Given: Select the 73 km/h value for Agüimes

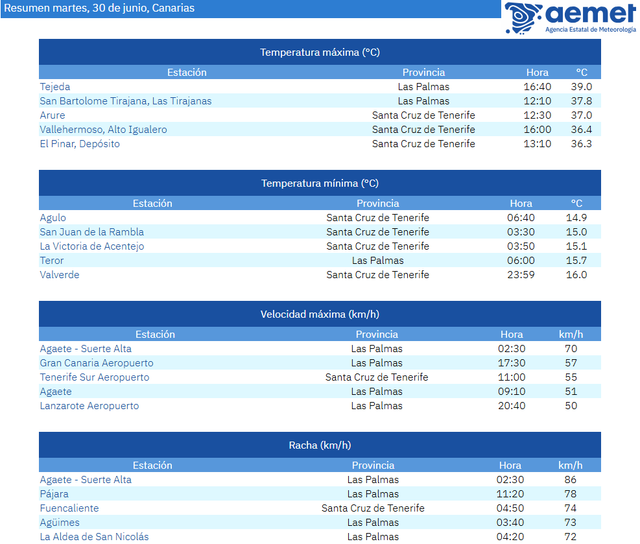Looking at the screenshot, I should coord(570,522).
